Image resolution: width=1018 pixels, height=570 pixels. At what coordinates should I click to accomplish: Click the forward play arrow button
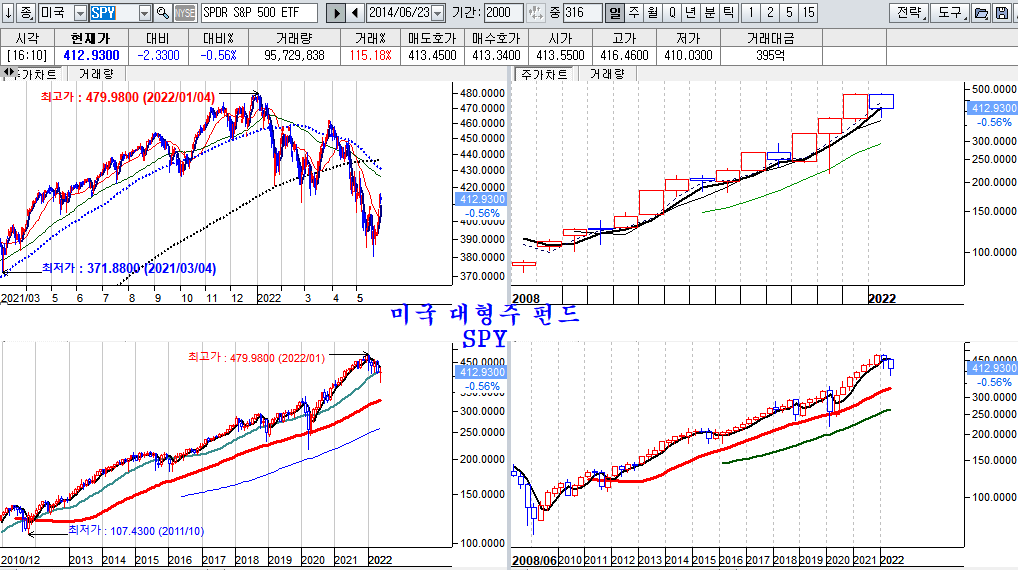coord(337,13)
